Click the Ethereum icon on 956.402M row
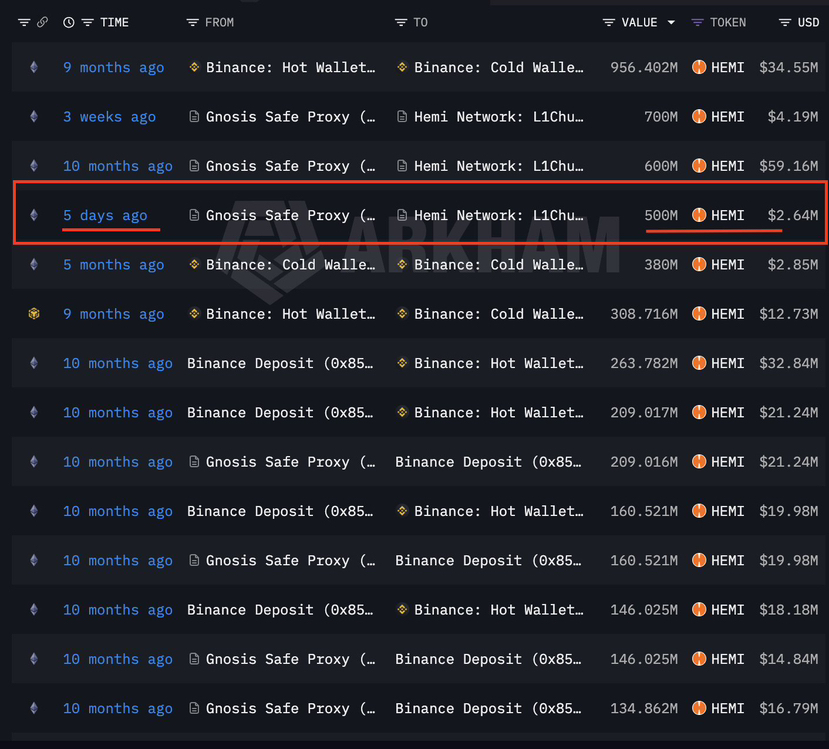829x749 pixels. tap(34, 67)
